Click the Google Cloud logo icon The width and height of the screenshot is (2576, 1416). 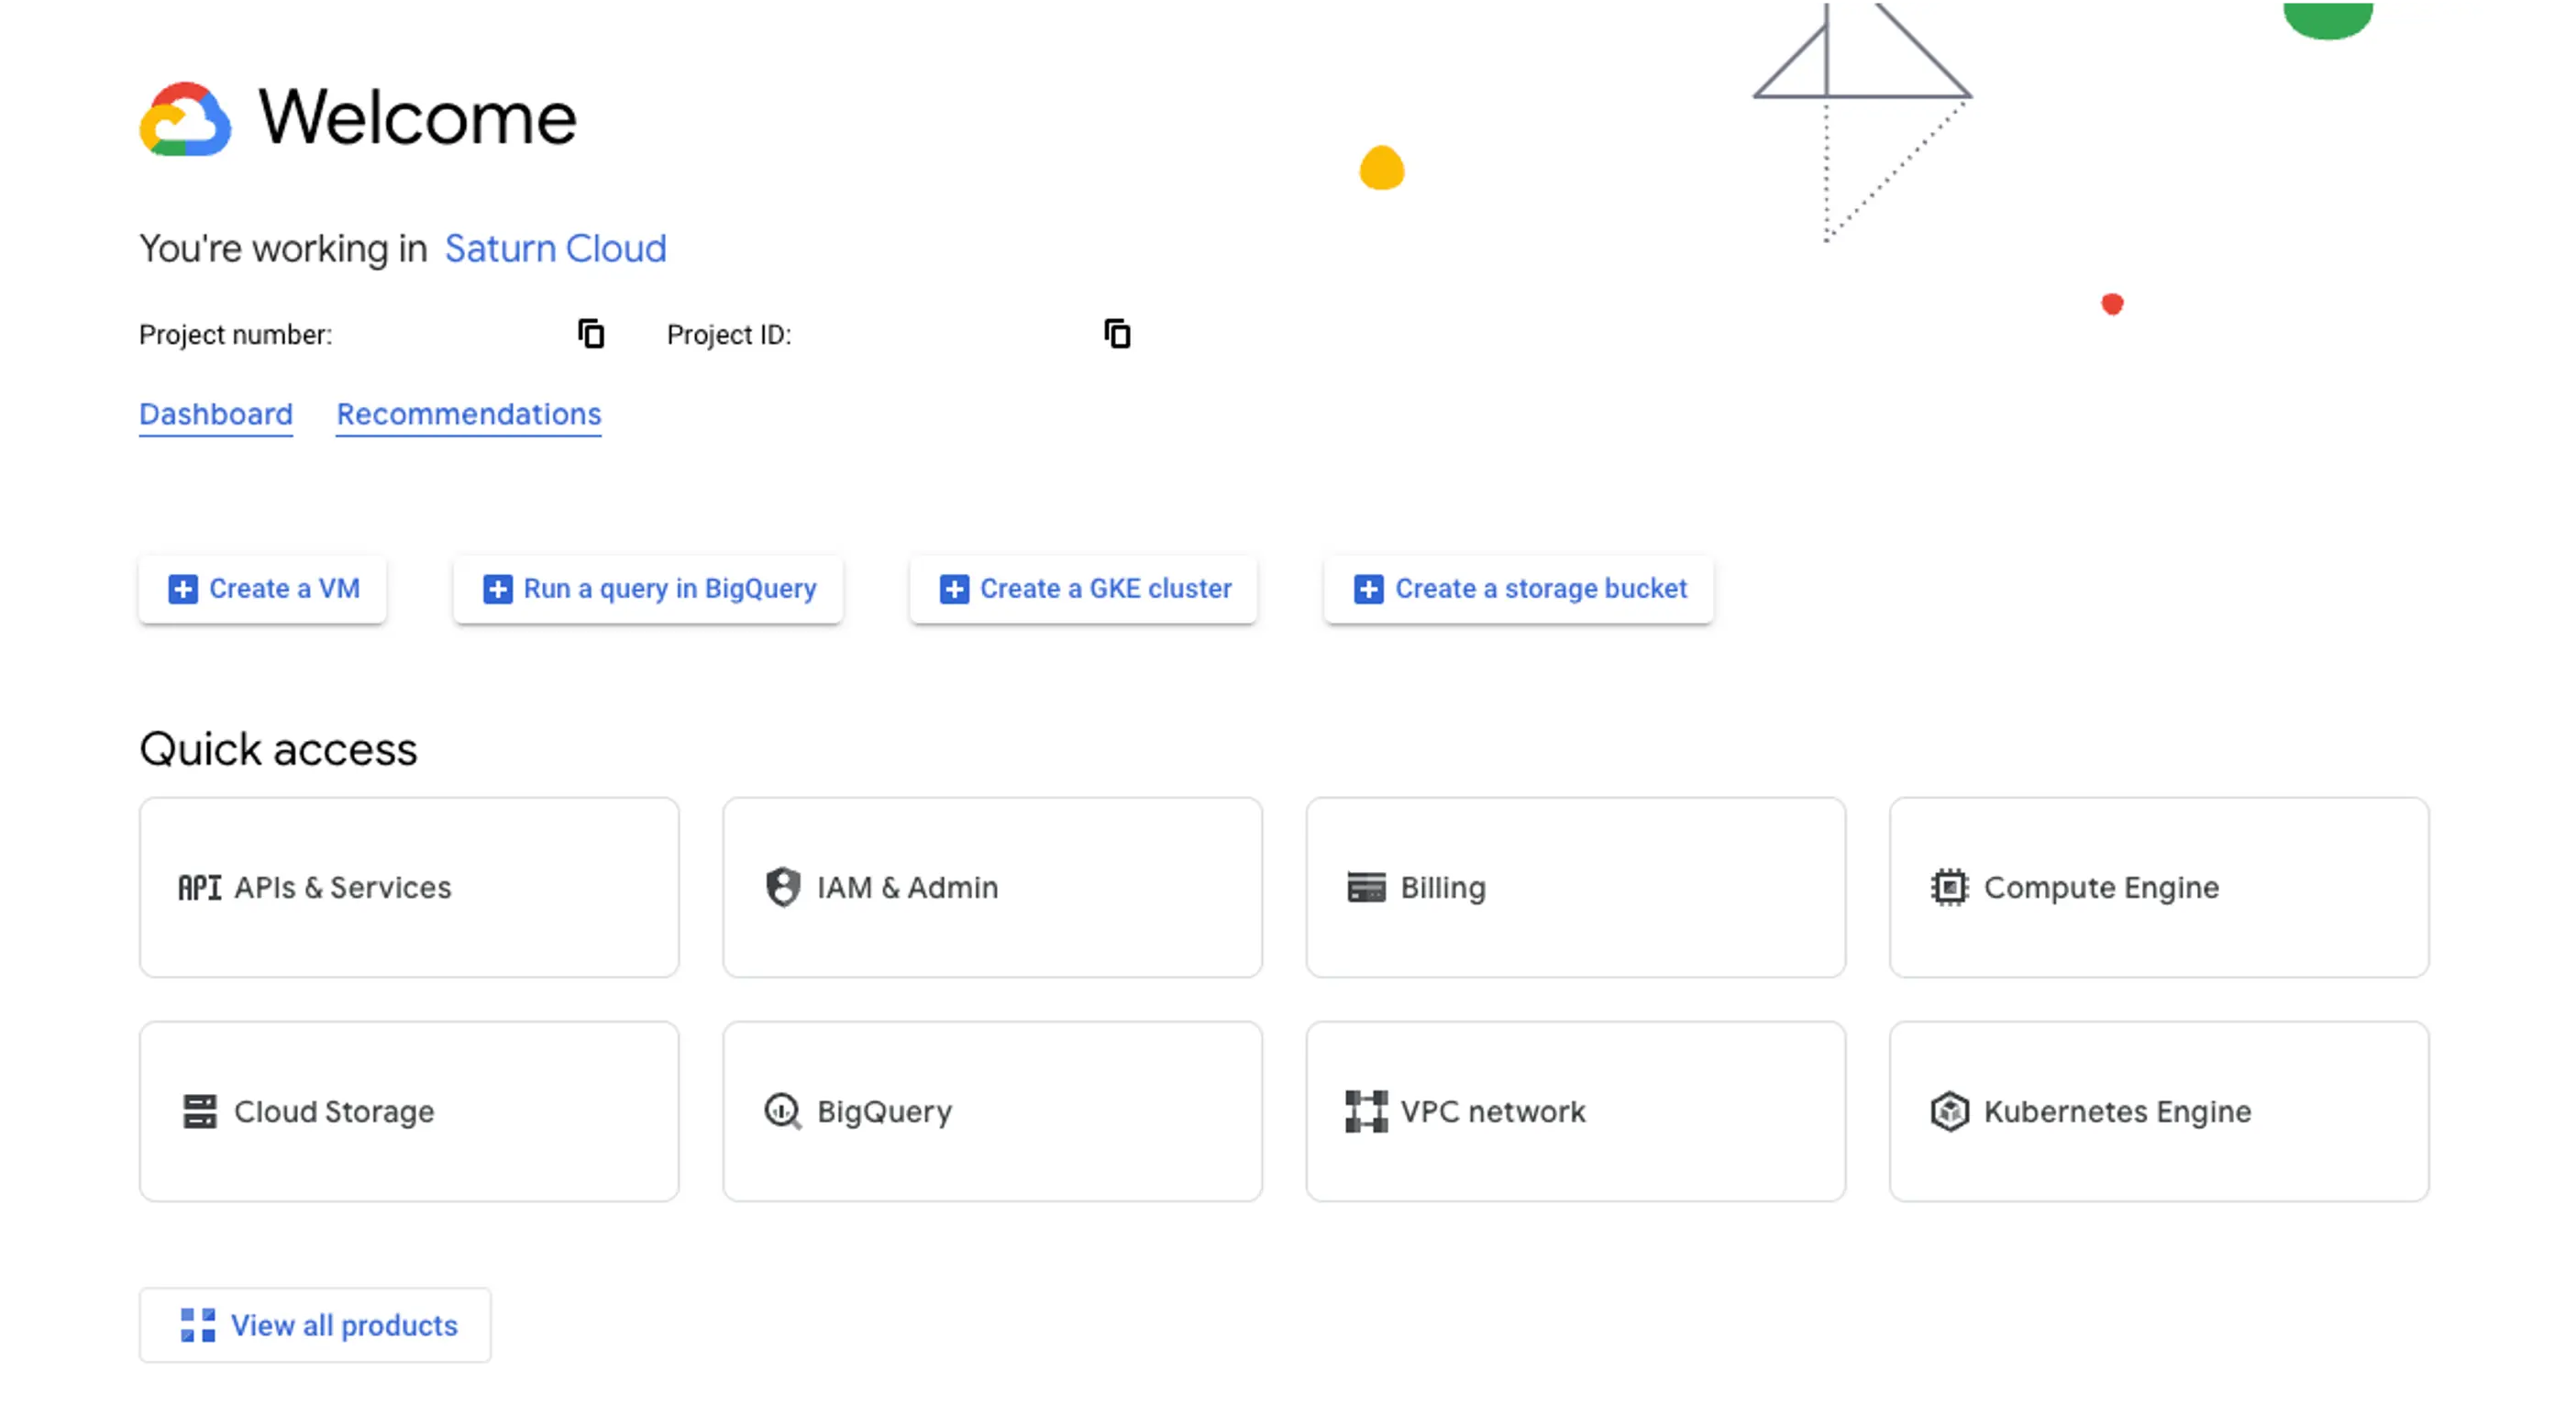(x=185, y=119)
